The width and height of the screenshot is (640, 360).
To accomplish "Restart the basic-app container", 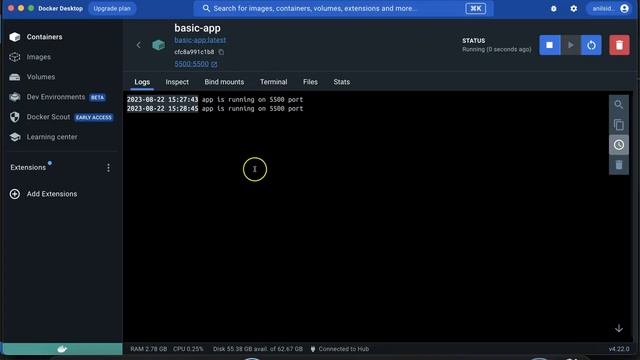I will (x=591, y=45).
